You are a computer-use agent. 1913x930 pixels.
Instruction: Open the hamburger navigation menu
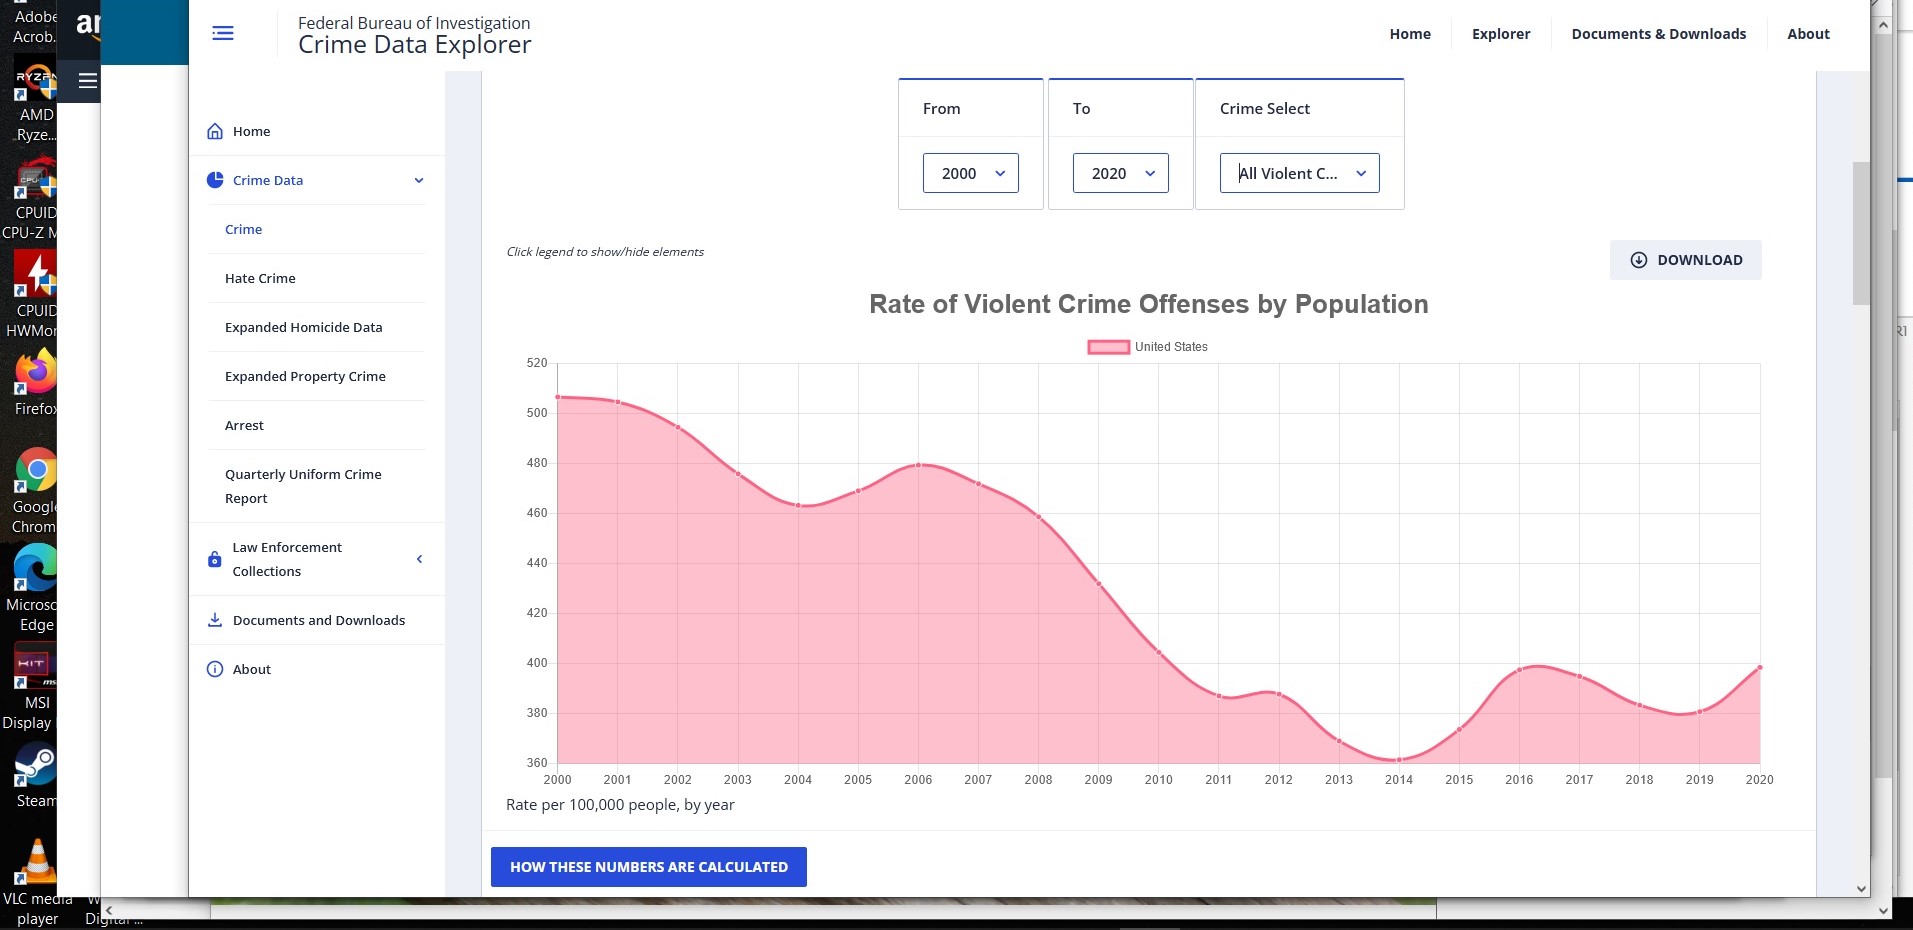coord(222,33)
